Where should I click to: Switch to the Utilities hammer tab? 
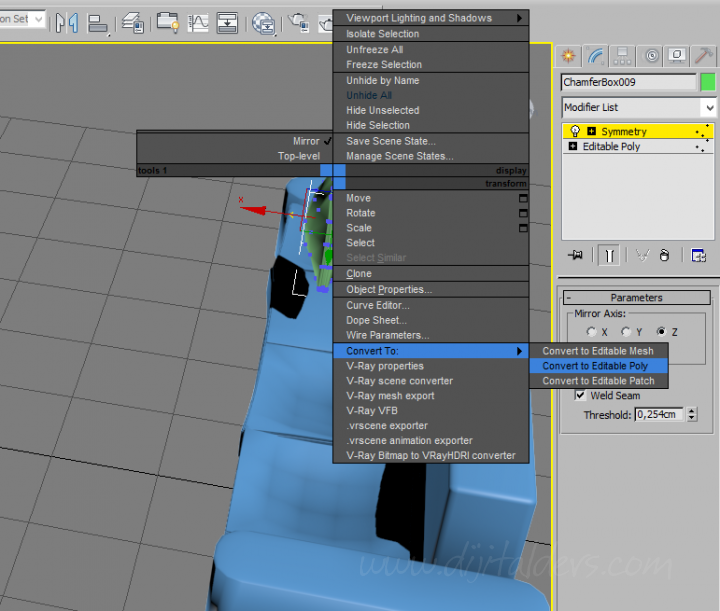pos(703,56)
